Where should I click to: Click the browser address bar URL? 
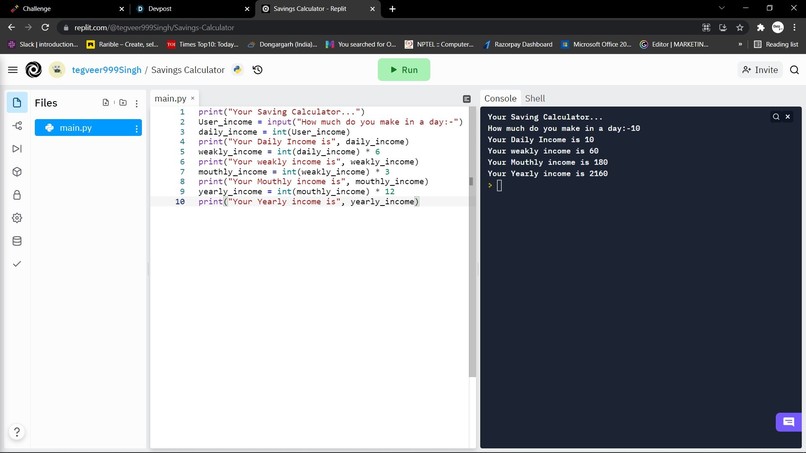154,27
